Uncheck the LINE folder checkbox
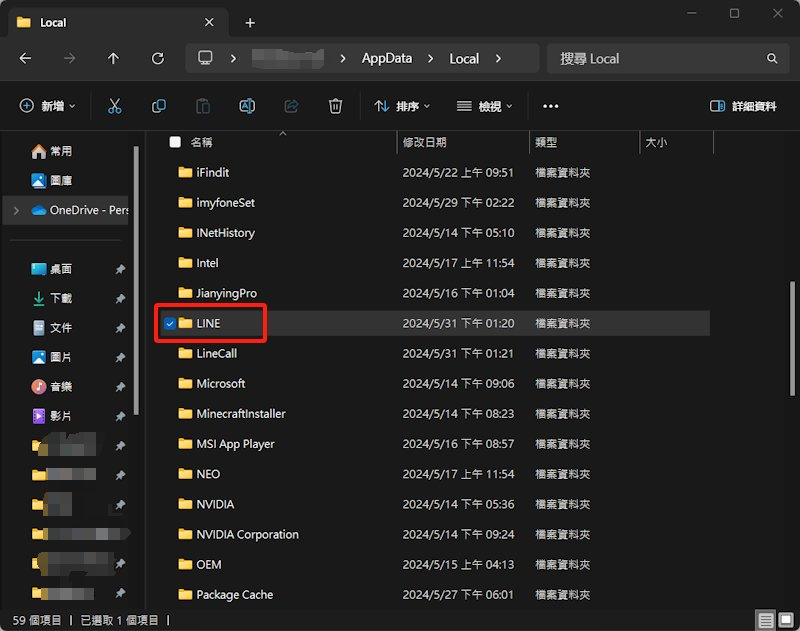This screenshot has height=631, width=800. tap(170, 323)
